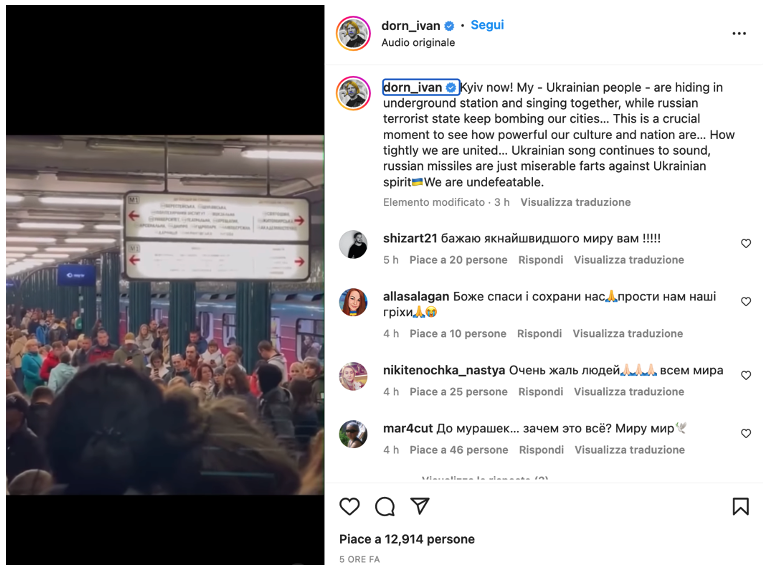
Task: Save the post with the bookmark icon
Action: click(x=741, y=506)
